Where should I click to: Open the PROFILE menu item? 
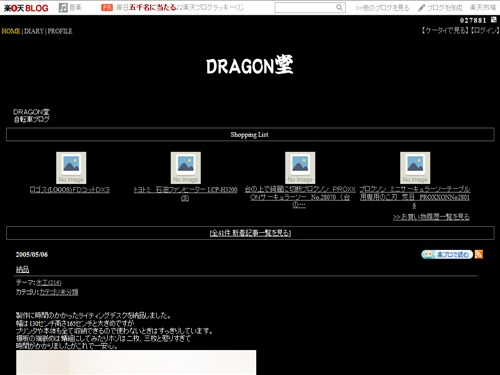tap(60, 31)
